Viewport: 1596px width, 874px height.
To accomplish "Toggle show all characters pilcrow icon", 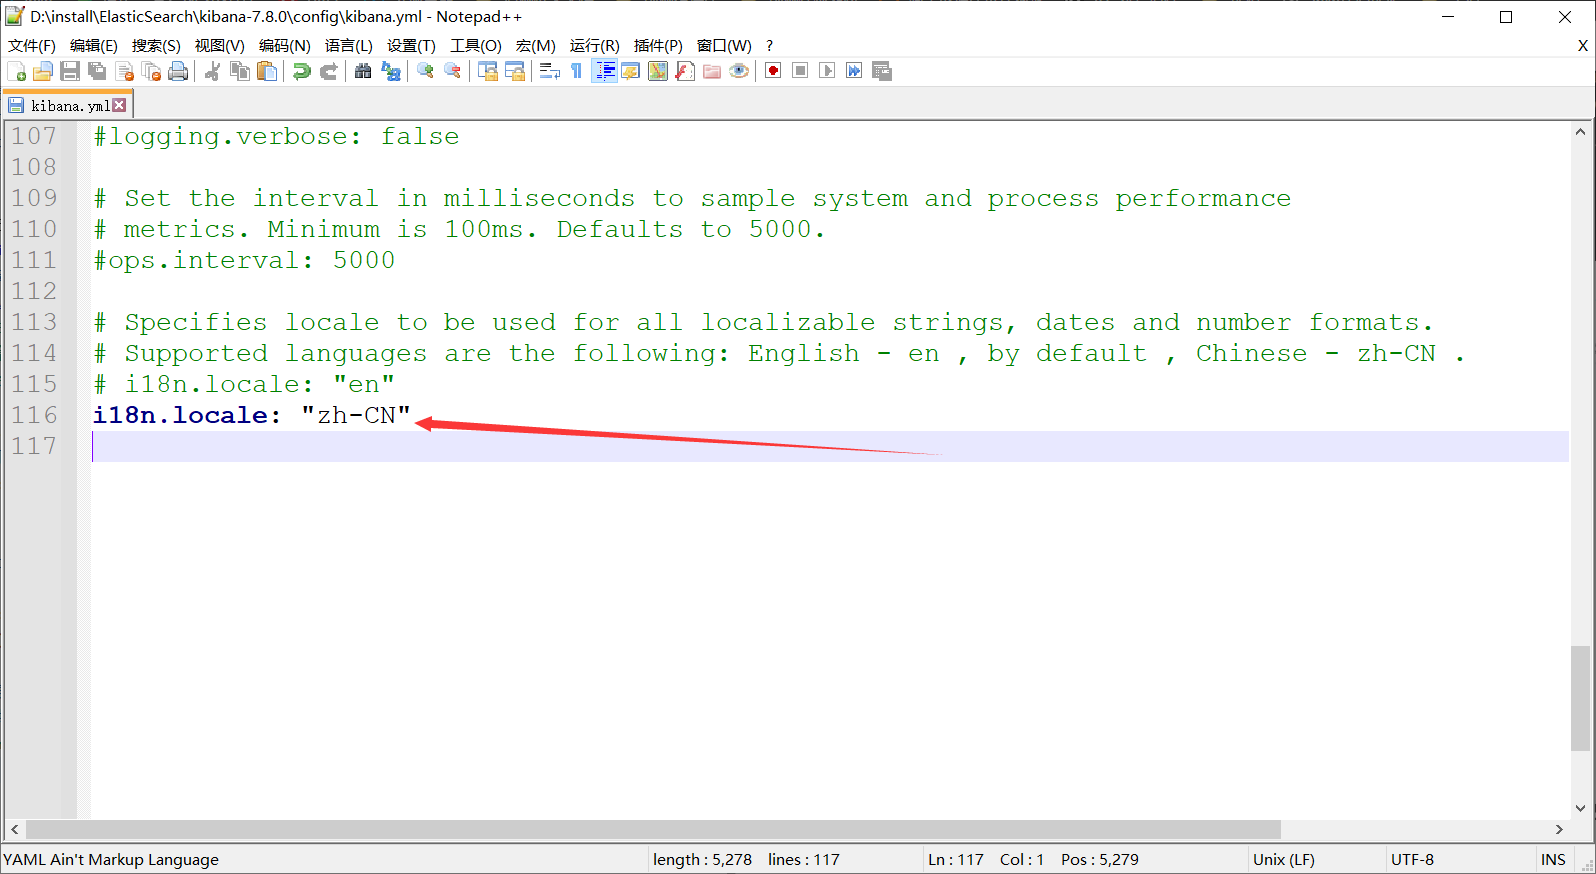I will point(576,71).
